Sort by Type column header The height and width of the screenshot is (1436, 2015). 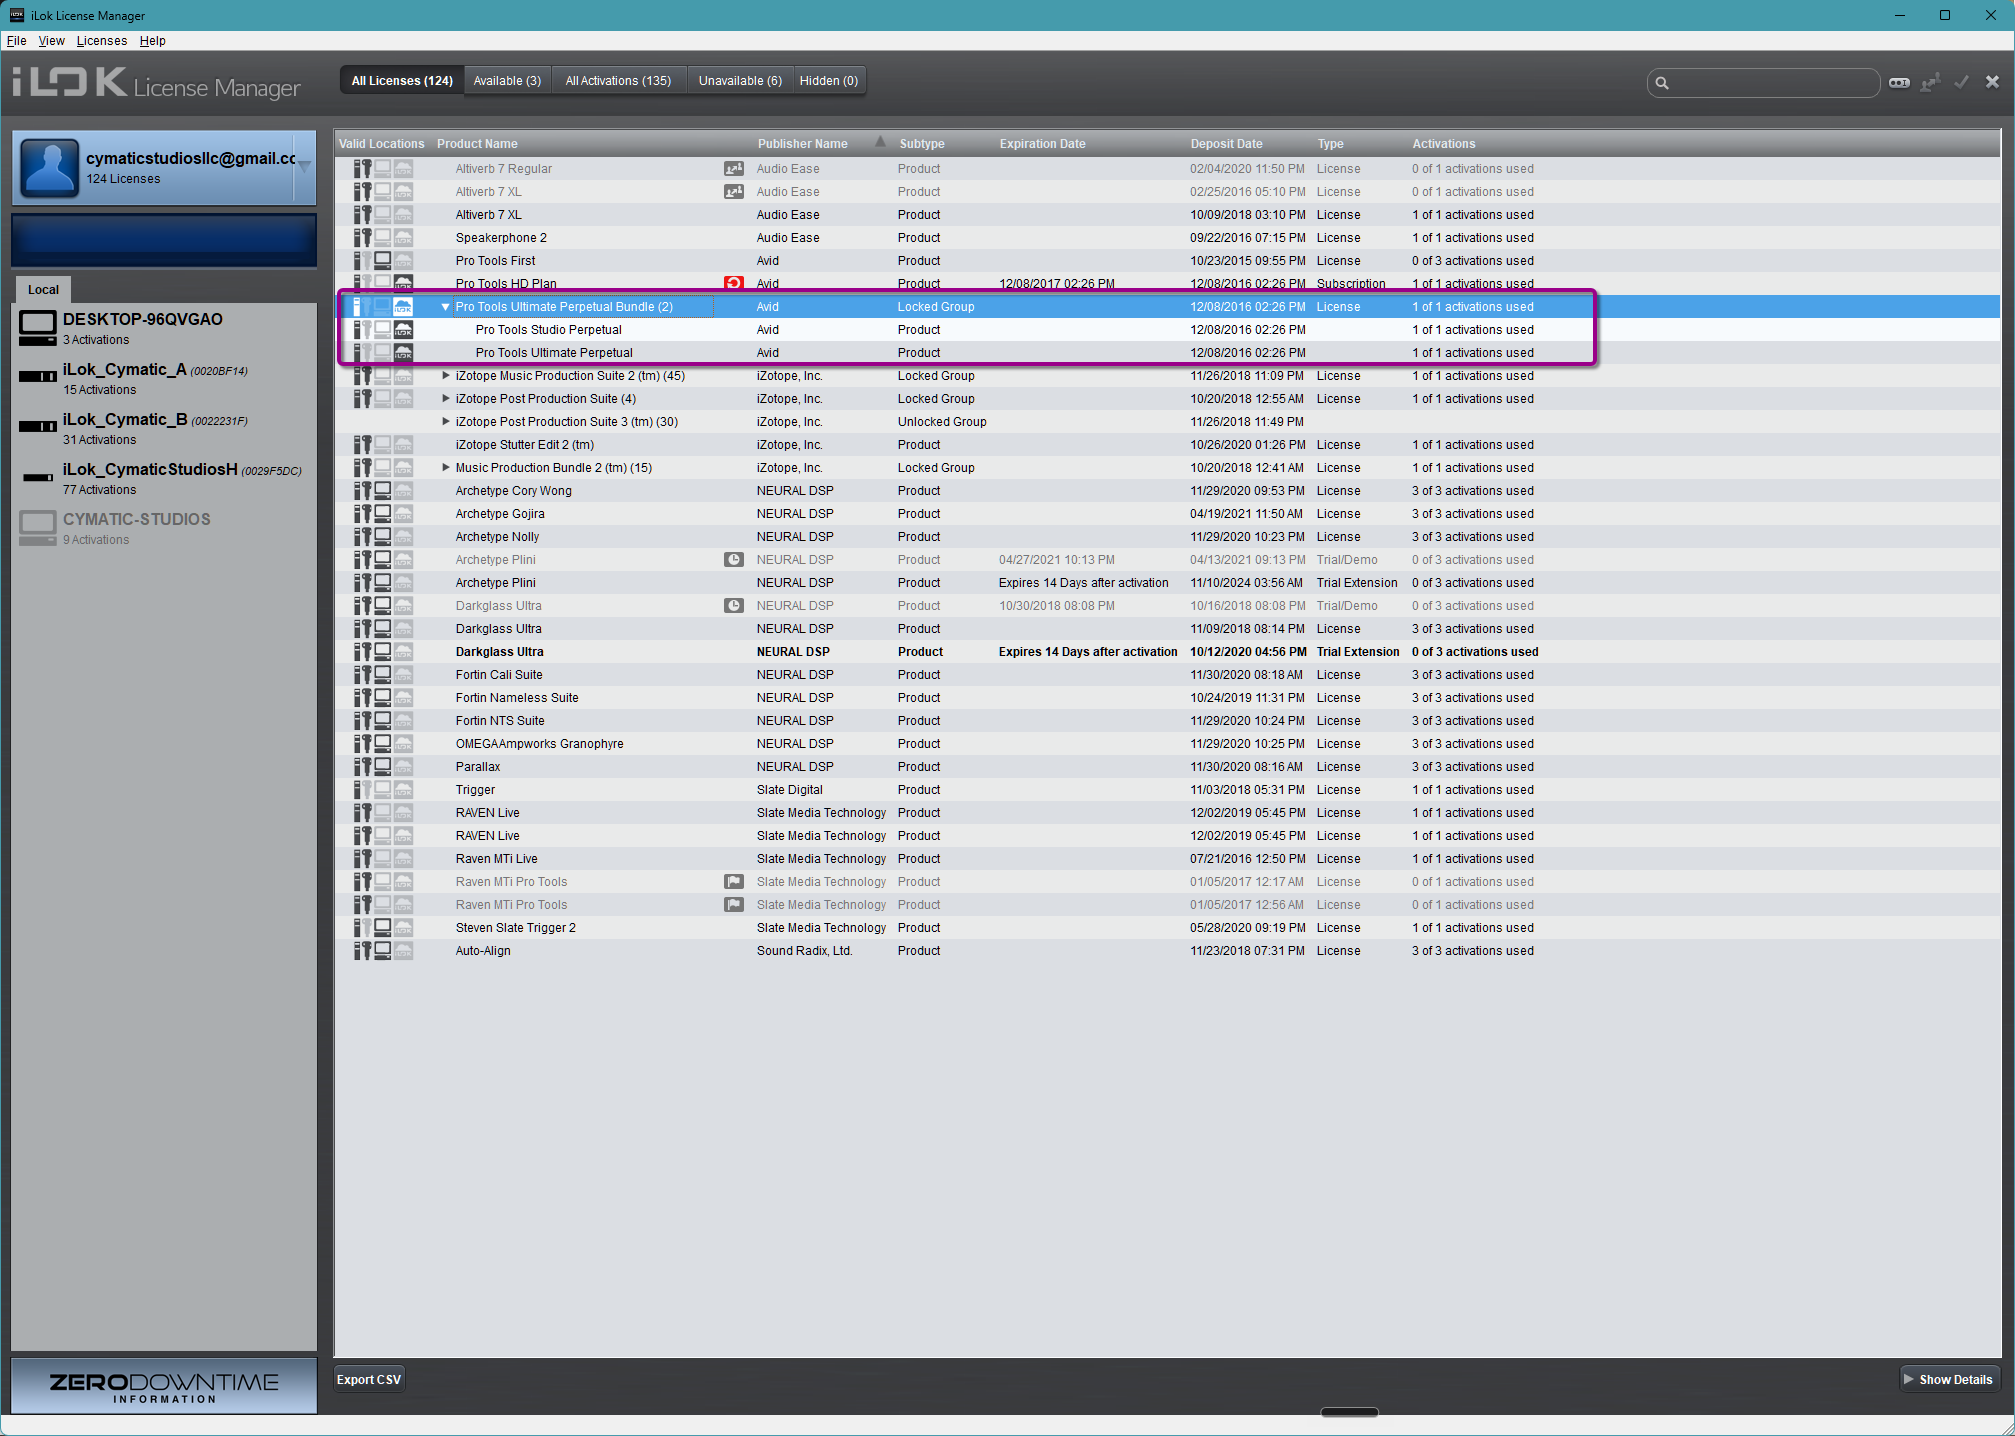pyautogui.click(x=1330, y=144)
